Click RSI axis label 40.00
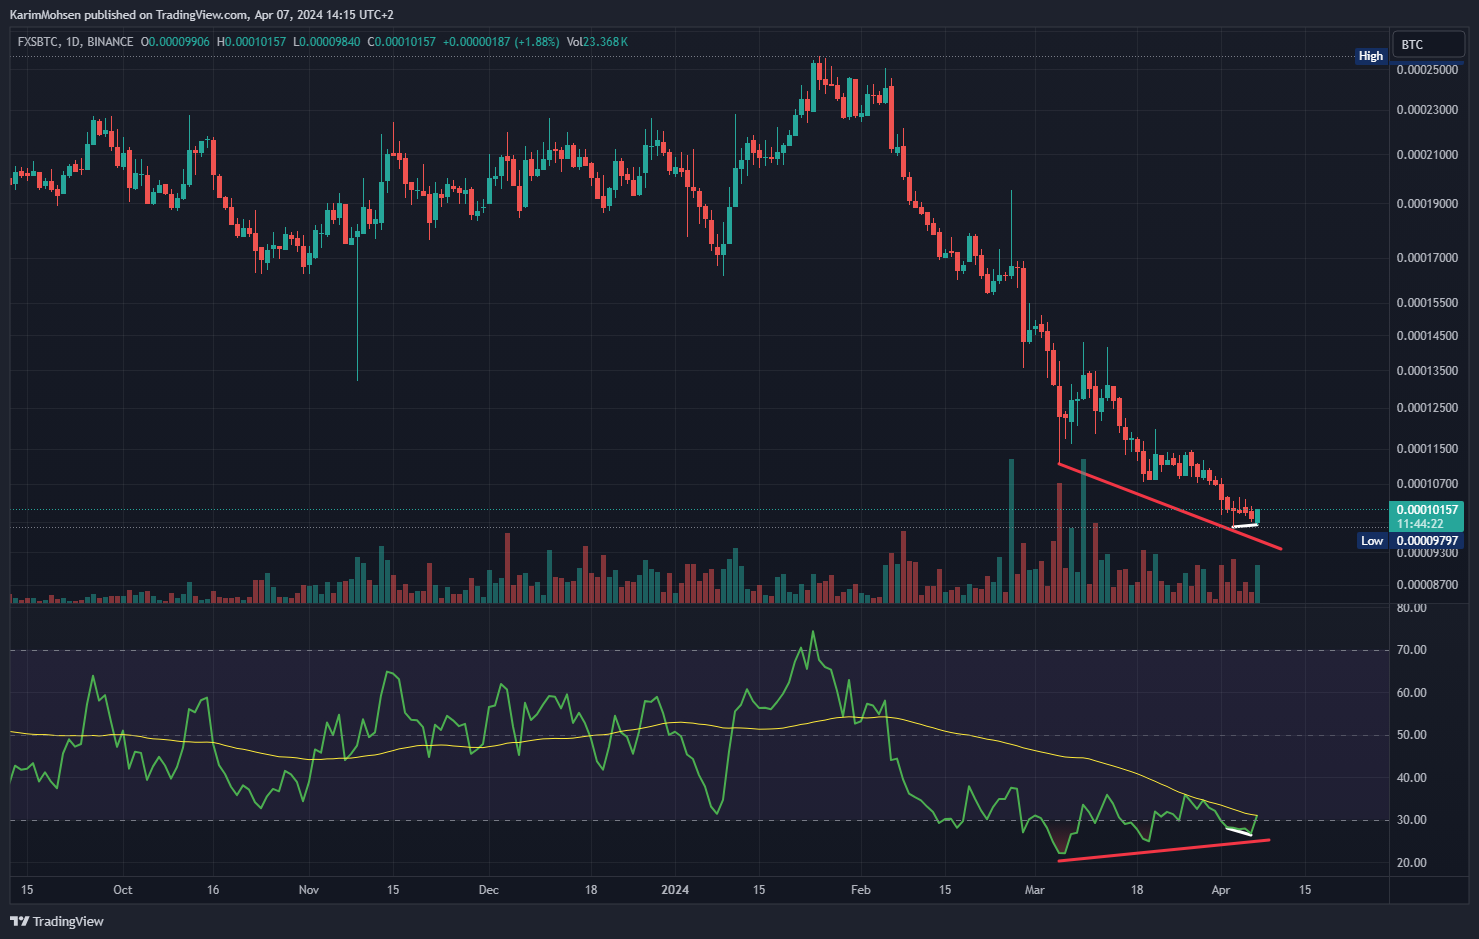 point(1411,778)
